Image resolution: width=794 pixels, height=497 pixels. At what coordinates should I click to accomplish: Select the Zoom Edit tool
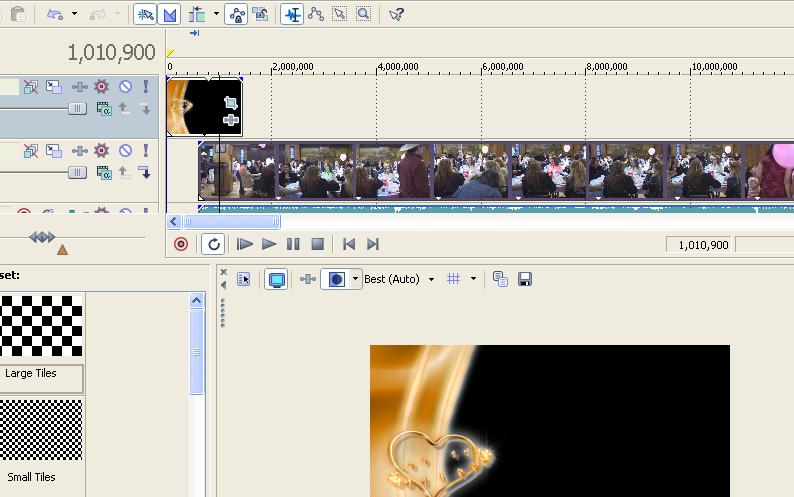[x=363, y=14]
